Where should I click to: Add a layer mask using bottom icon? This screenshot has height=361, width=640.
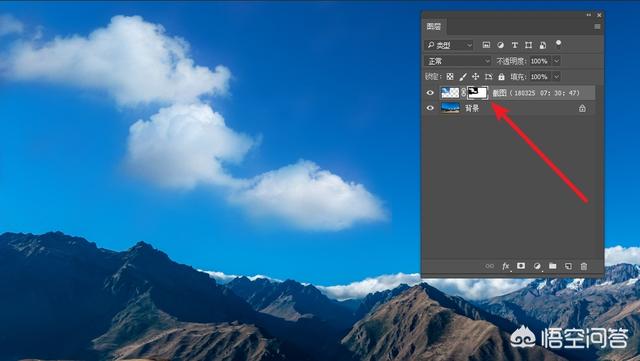click(521, 266)
